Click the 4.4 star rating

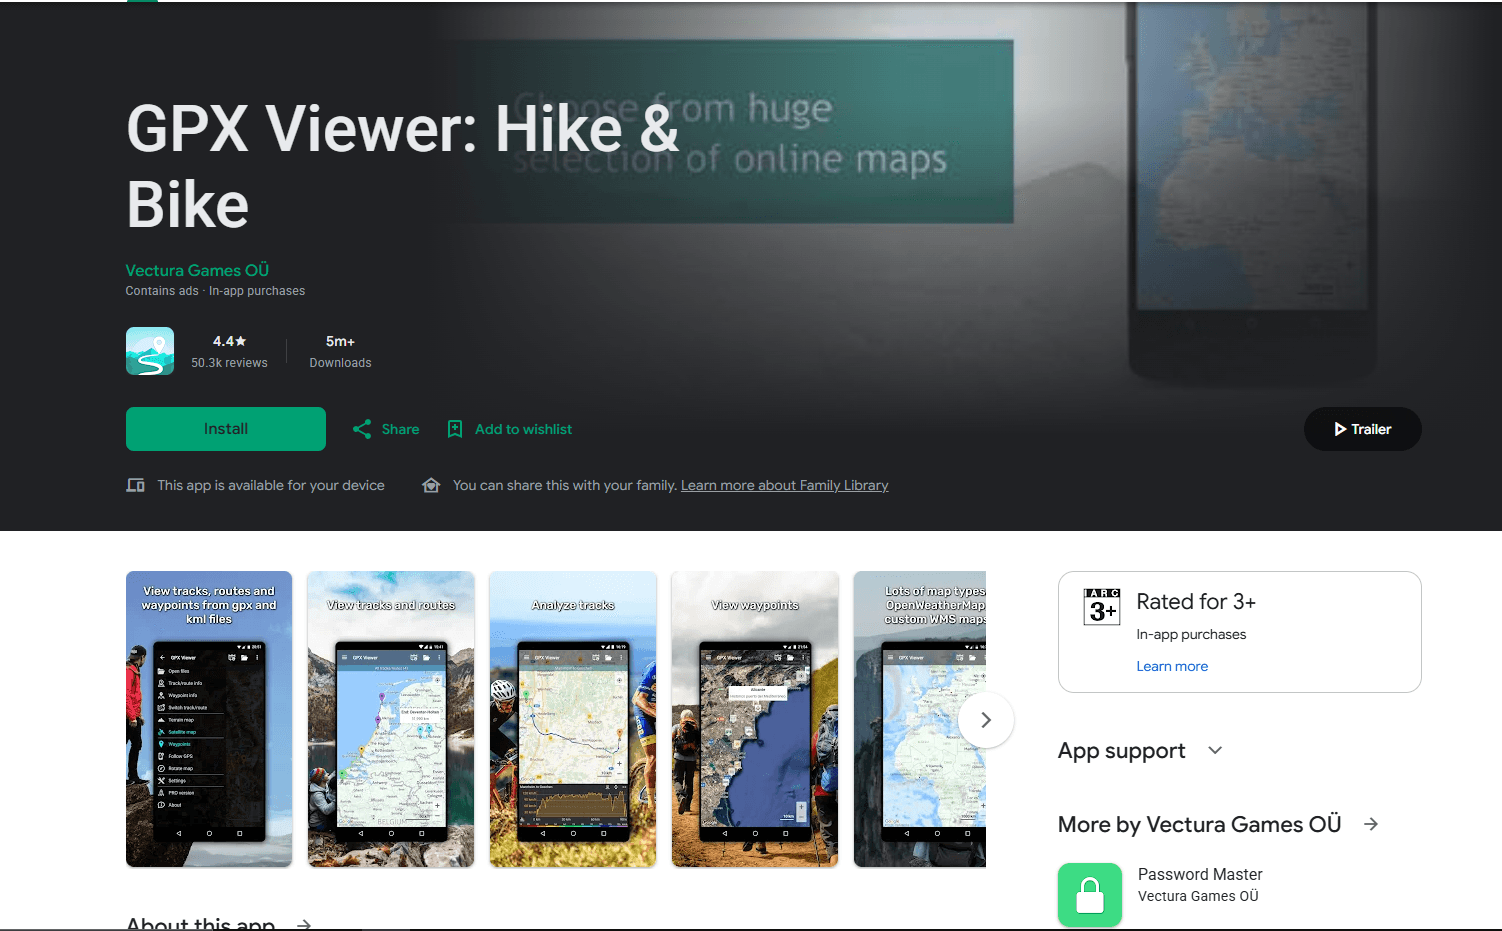coord(229,341)
